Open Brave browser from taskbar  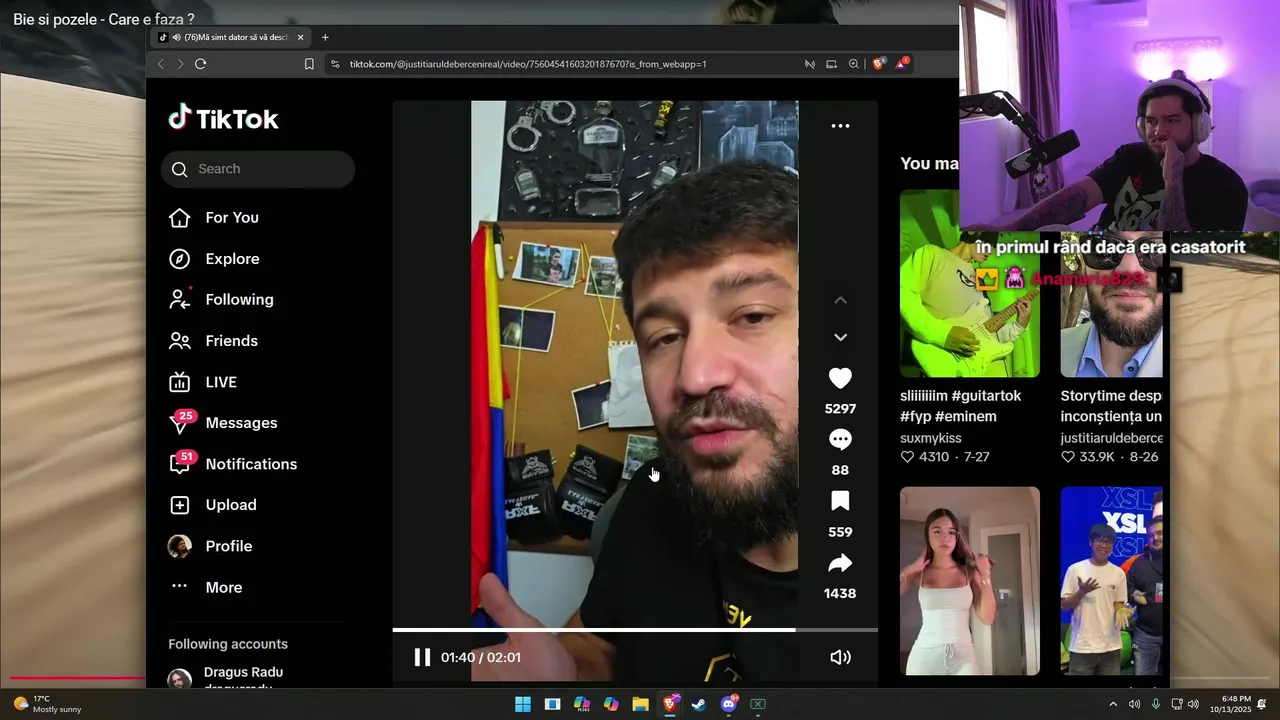670,704
